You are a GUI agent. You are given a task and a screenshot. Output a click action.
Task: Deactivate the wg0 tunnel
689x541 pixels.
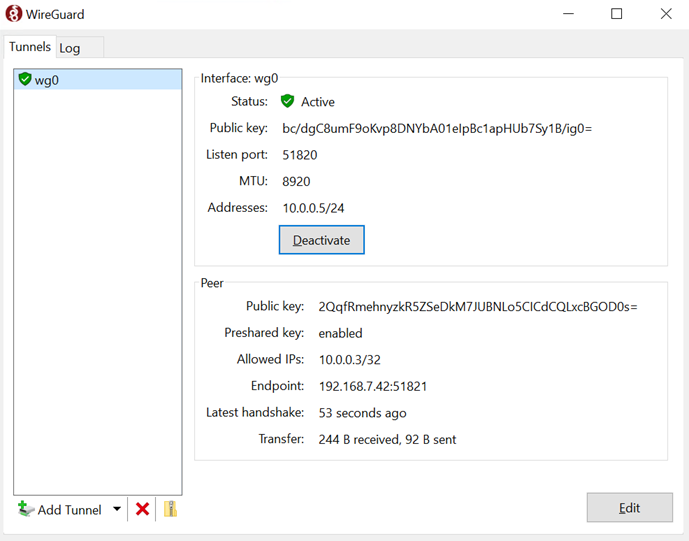click(x=322, y=240)
